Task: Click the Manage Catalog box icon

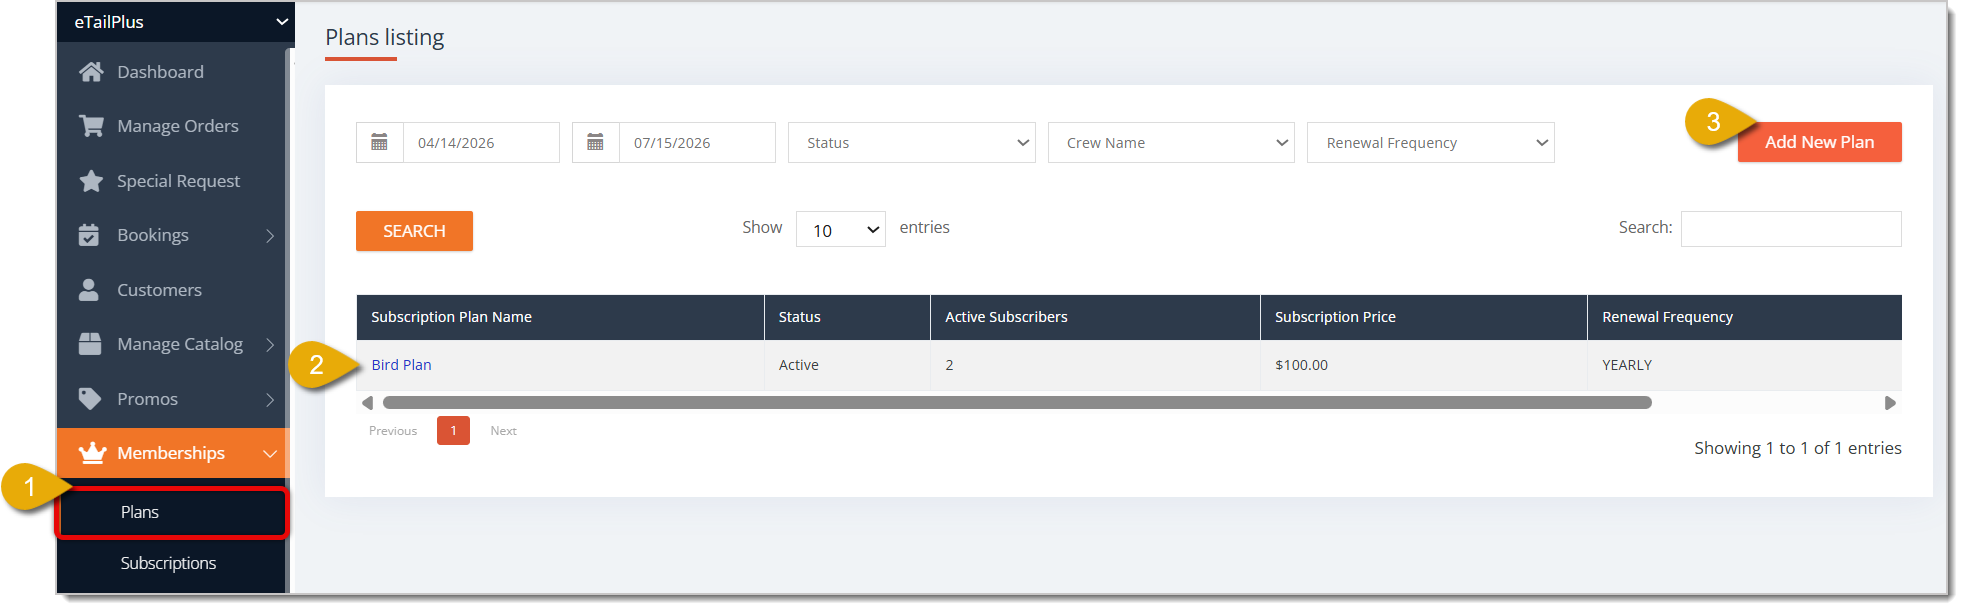Action: pyautogui.click(x=90, y=344)
